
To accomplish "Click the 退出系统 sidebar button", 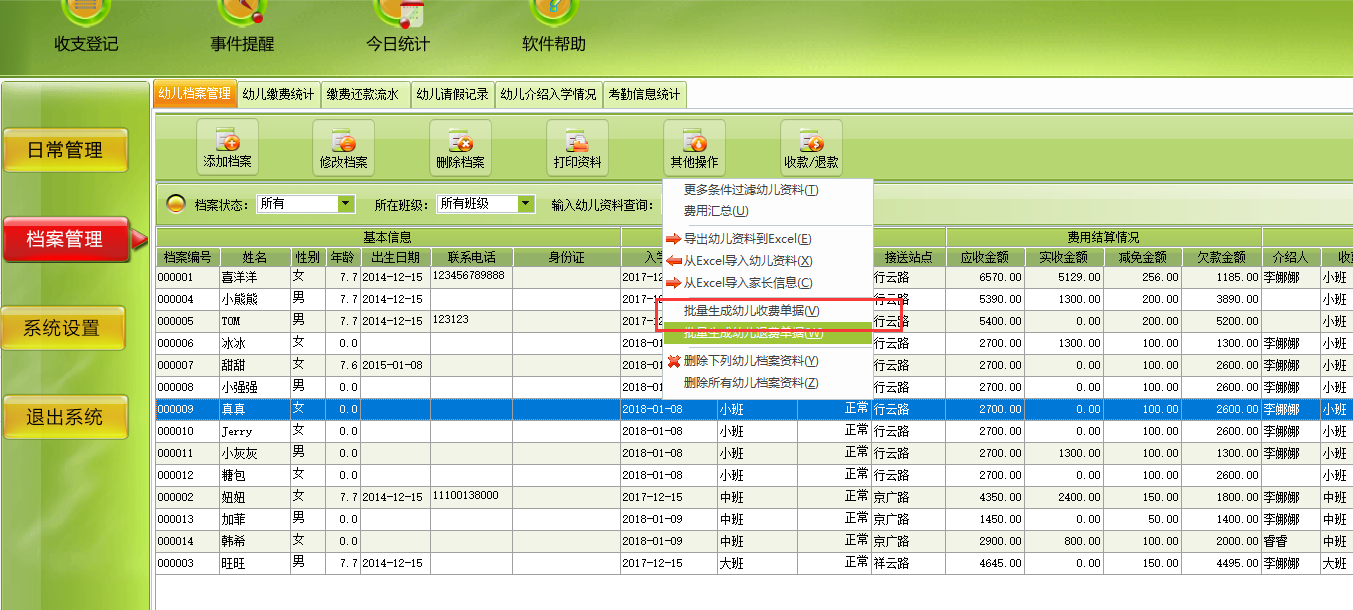I will [x=65, y=417].
